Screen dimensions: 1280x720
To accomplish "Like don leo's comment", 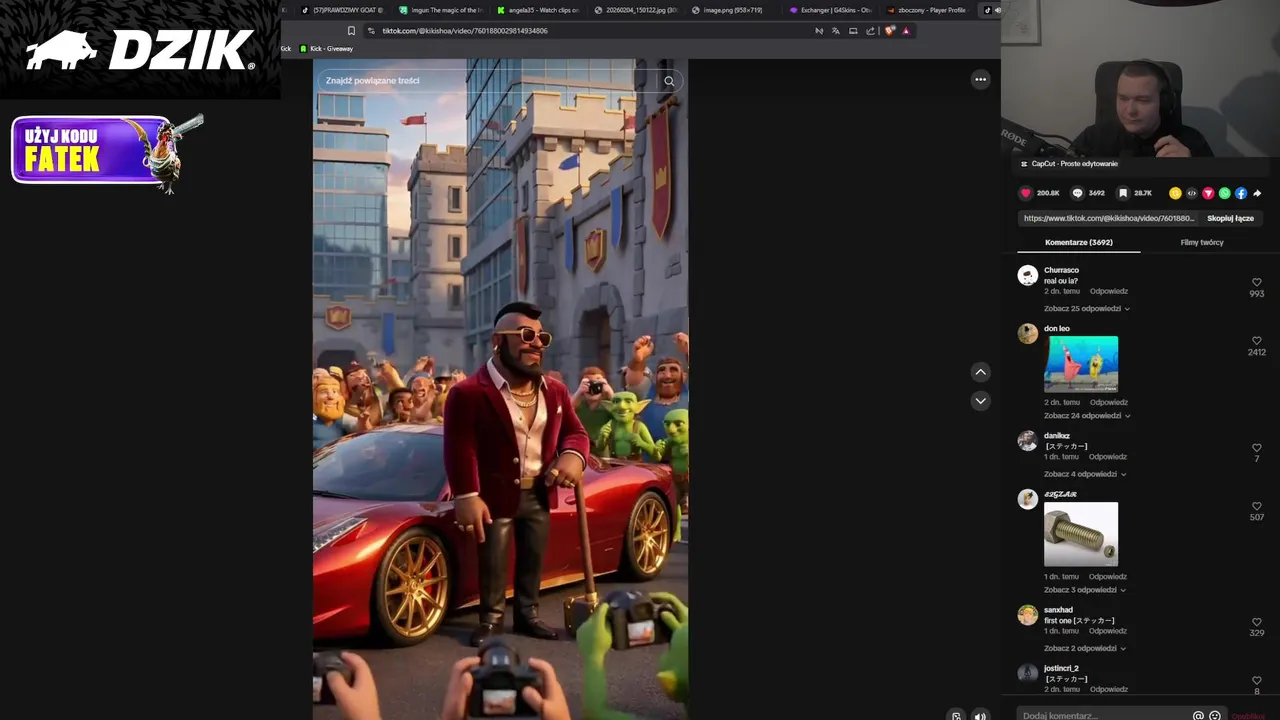I will [x=1257, y=341].
